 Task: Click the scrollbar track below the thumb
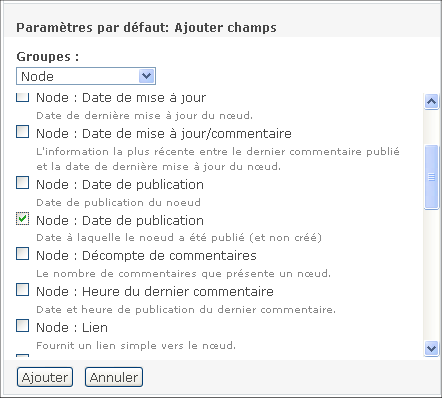coord(431,275)
